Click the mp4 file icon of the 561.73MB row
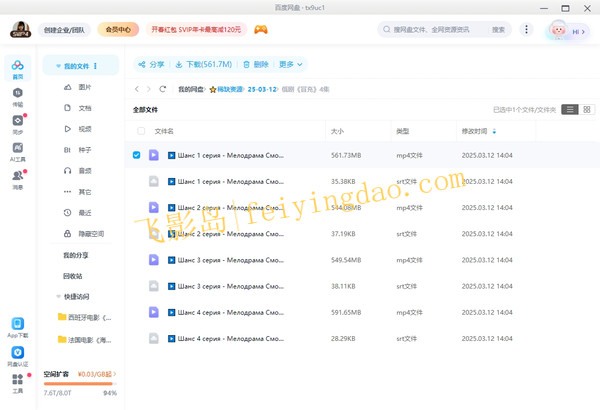The width and height of the screenshot is (600, 410). pos(154,155)
